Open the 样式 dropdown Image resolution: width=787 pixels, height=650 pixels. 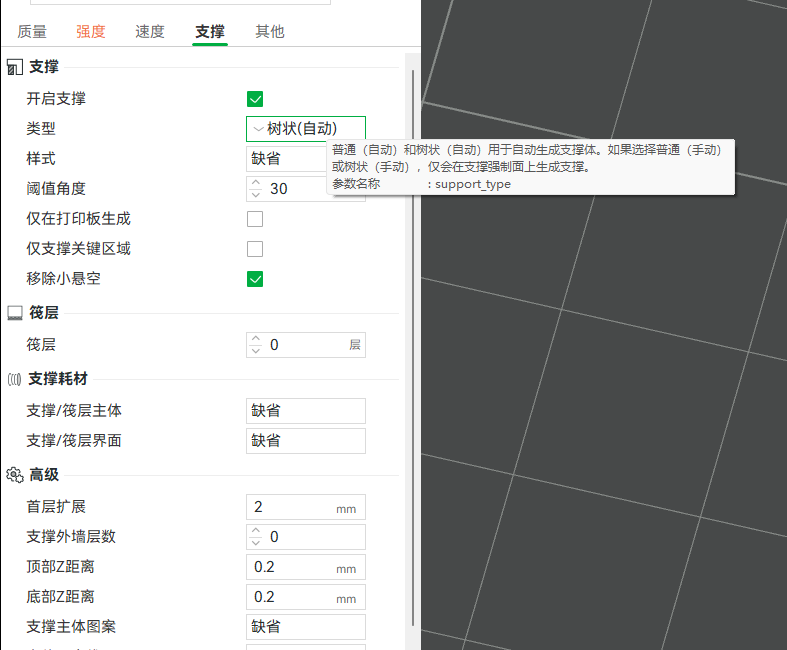point(286,159)
